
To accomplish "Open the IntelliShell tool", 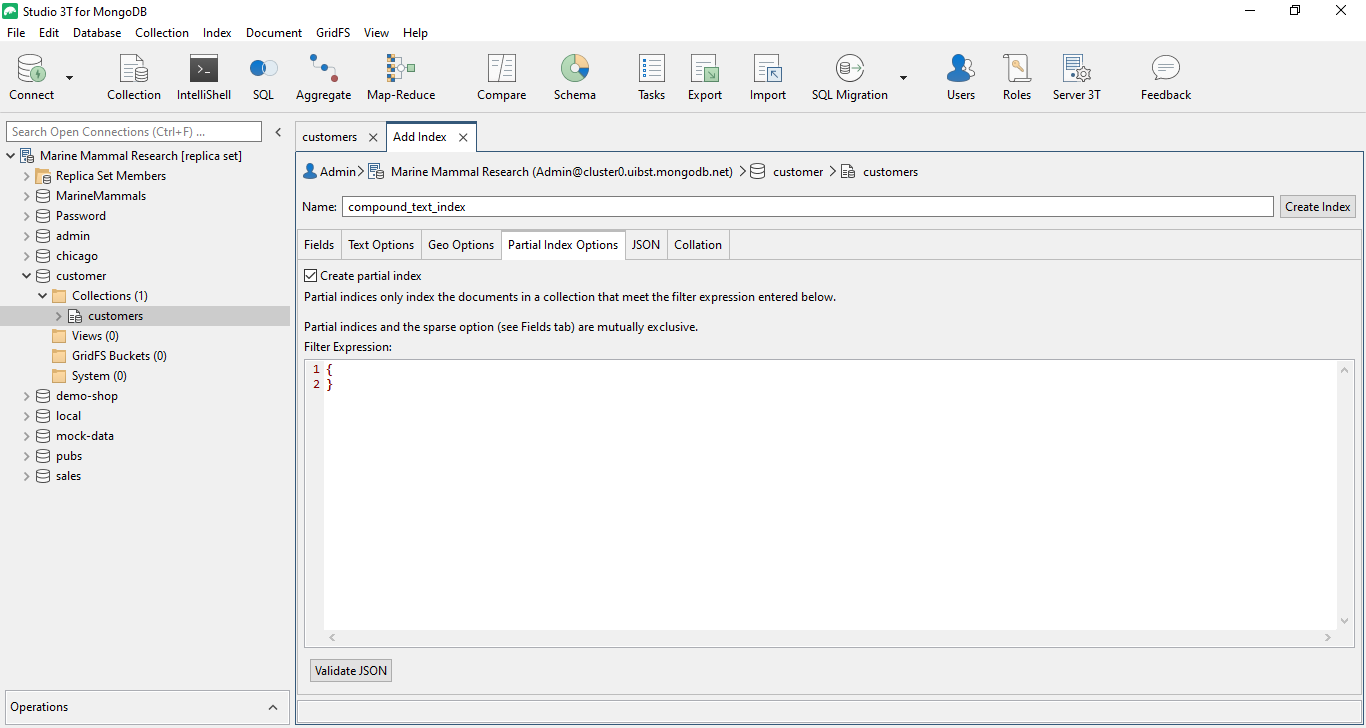I will tap(203, 77).
